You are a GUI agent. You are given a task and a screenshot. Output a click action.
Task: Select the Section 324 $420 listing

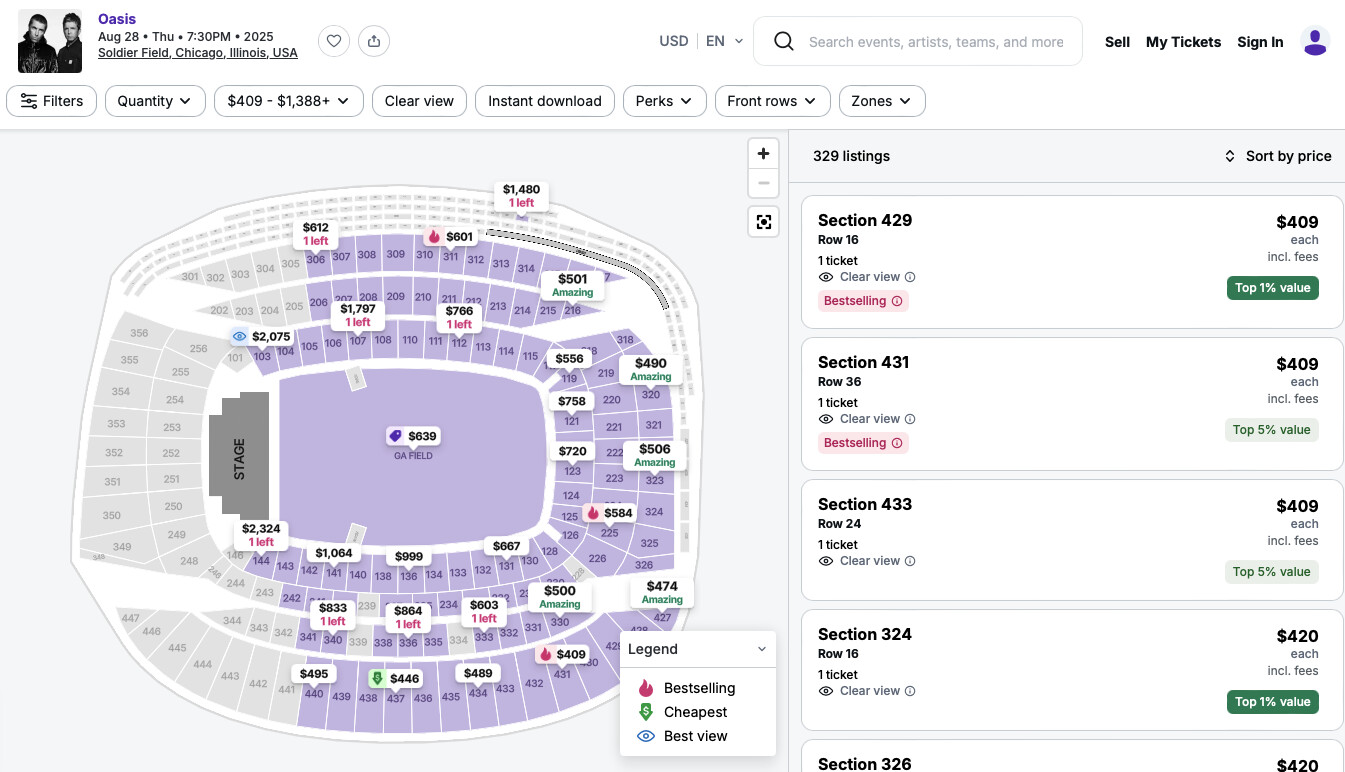click(1072, 669)
